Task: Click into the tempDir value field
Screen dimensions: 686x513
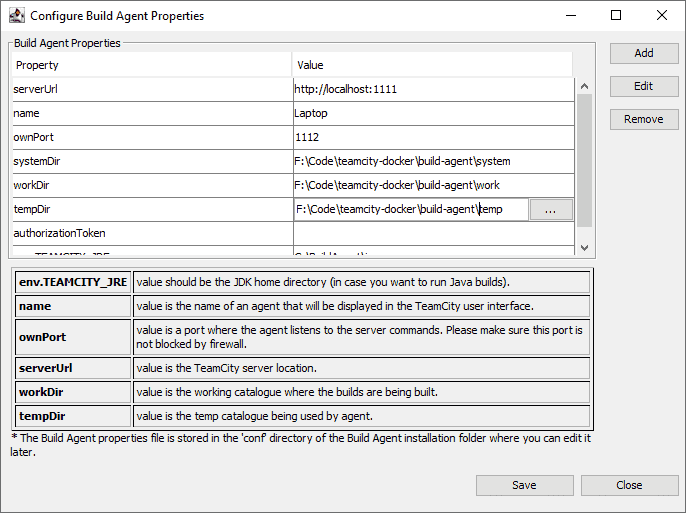Action: click(x=411, y=209)
